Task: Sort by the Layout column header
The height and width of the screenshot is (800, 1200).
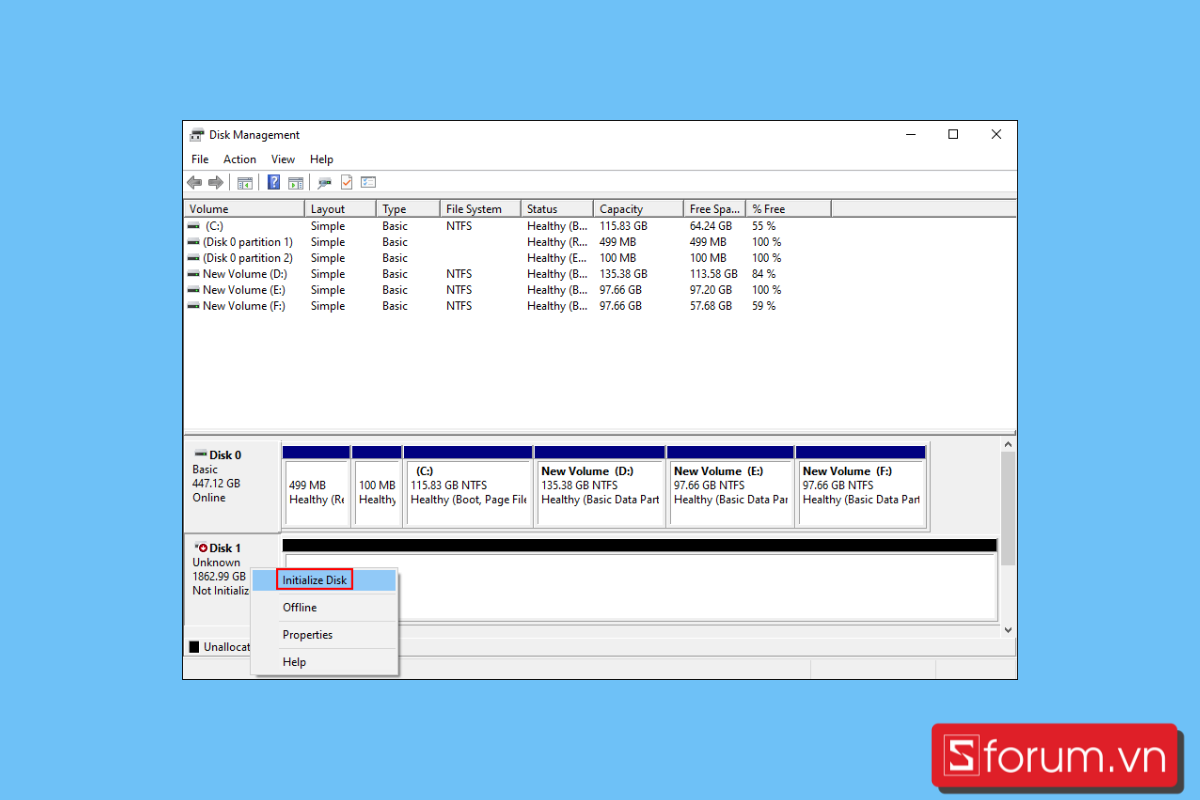Action: pyautogui.click(x=340, y=209)
